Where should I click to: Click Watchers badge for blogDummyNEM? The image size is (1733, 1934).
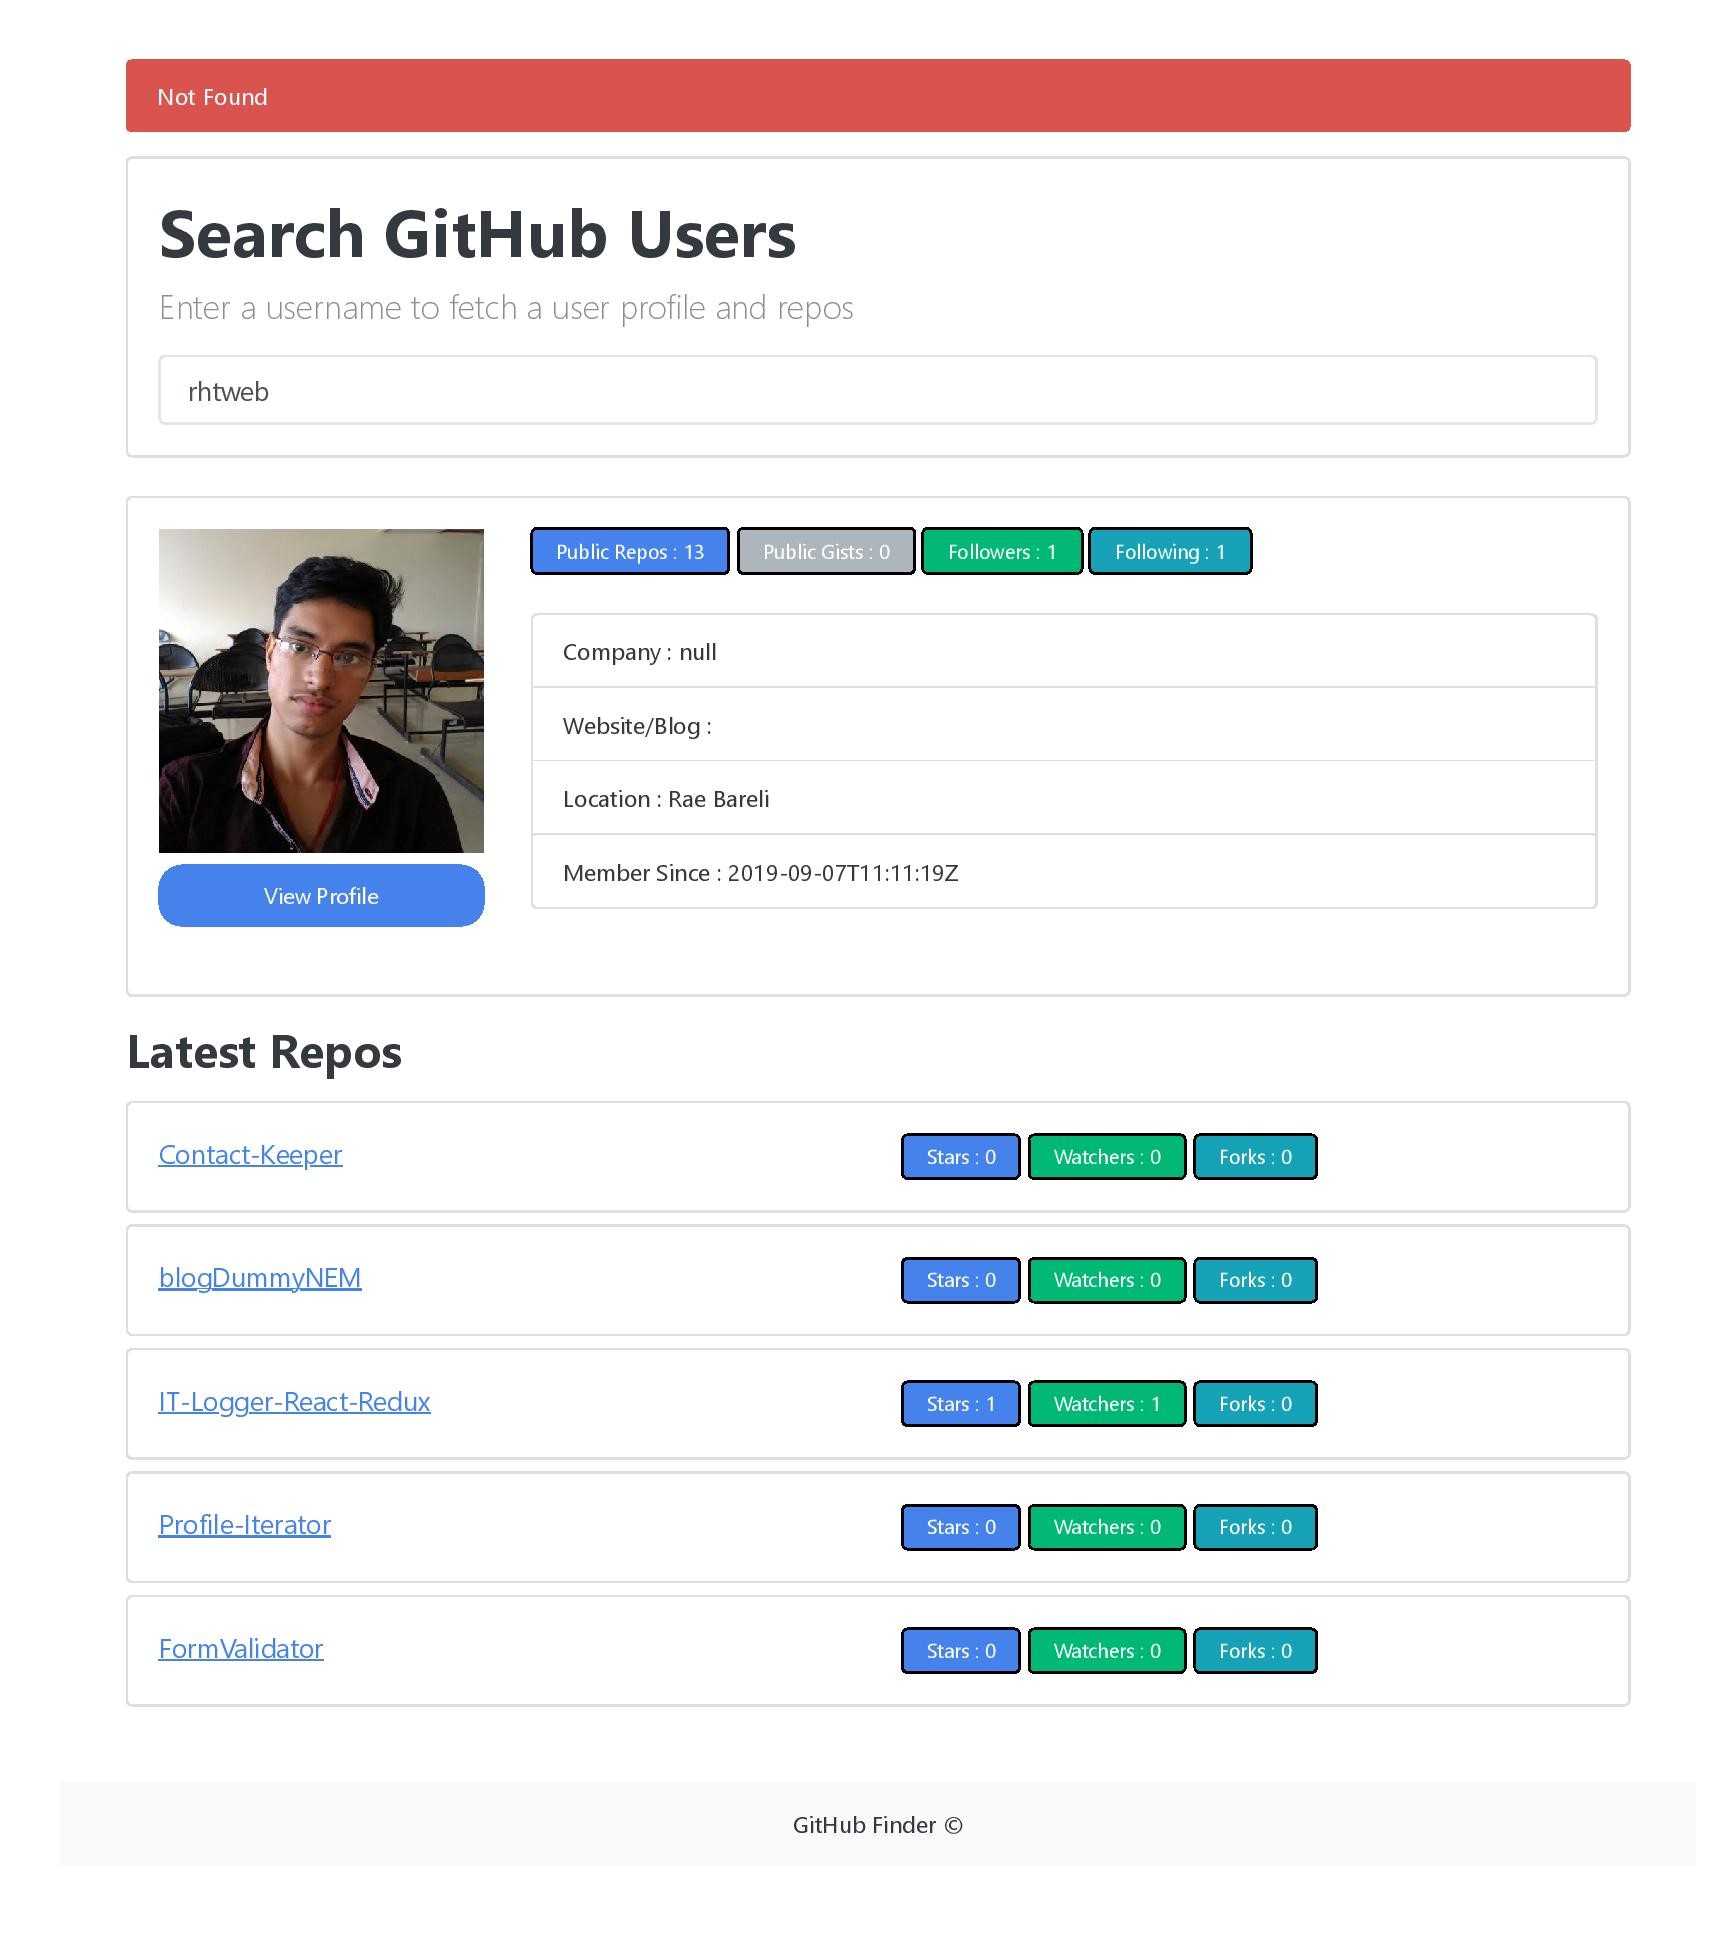point(1107,1280)
